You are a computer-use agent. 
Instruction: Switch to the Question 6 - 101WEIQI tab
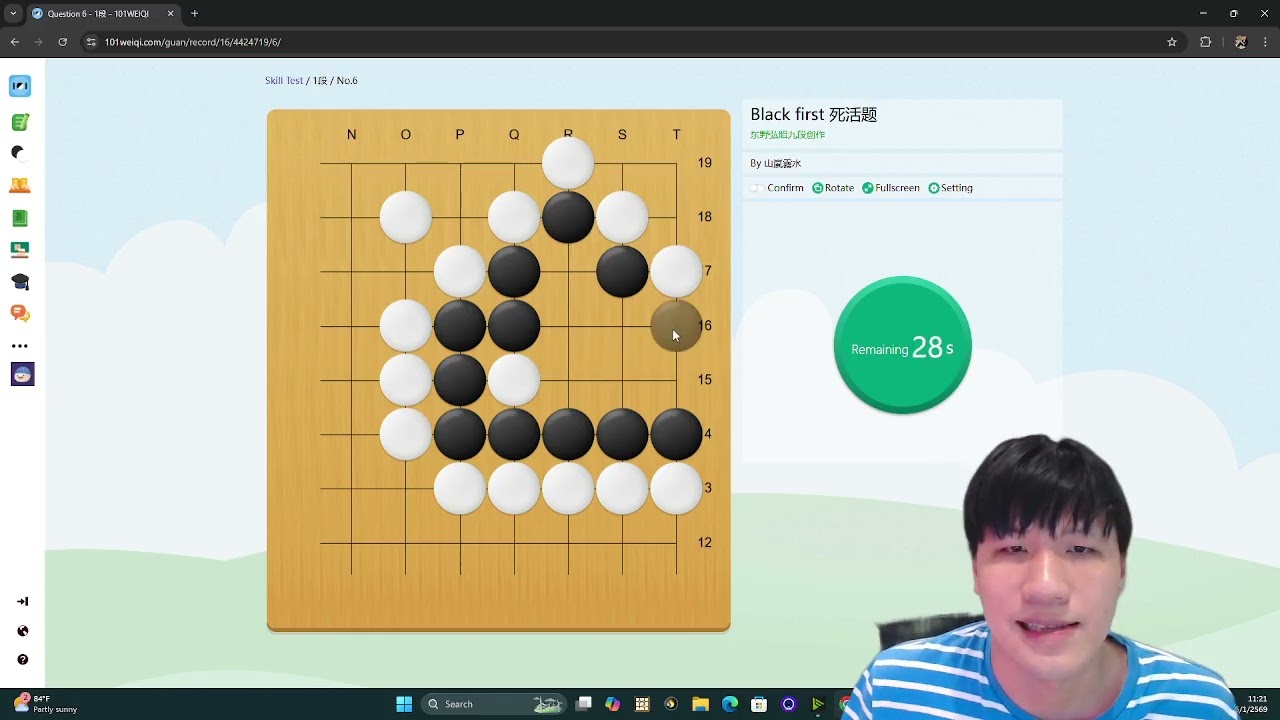click(102, 14)
